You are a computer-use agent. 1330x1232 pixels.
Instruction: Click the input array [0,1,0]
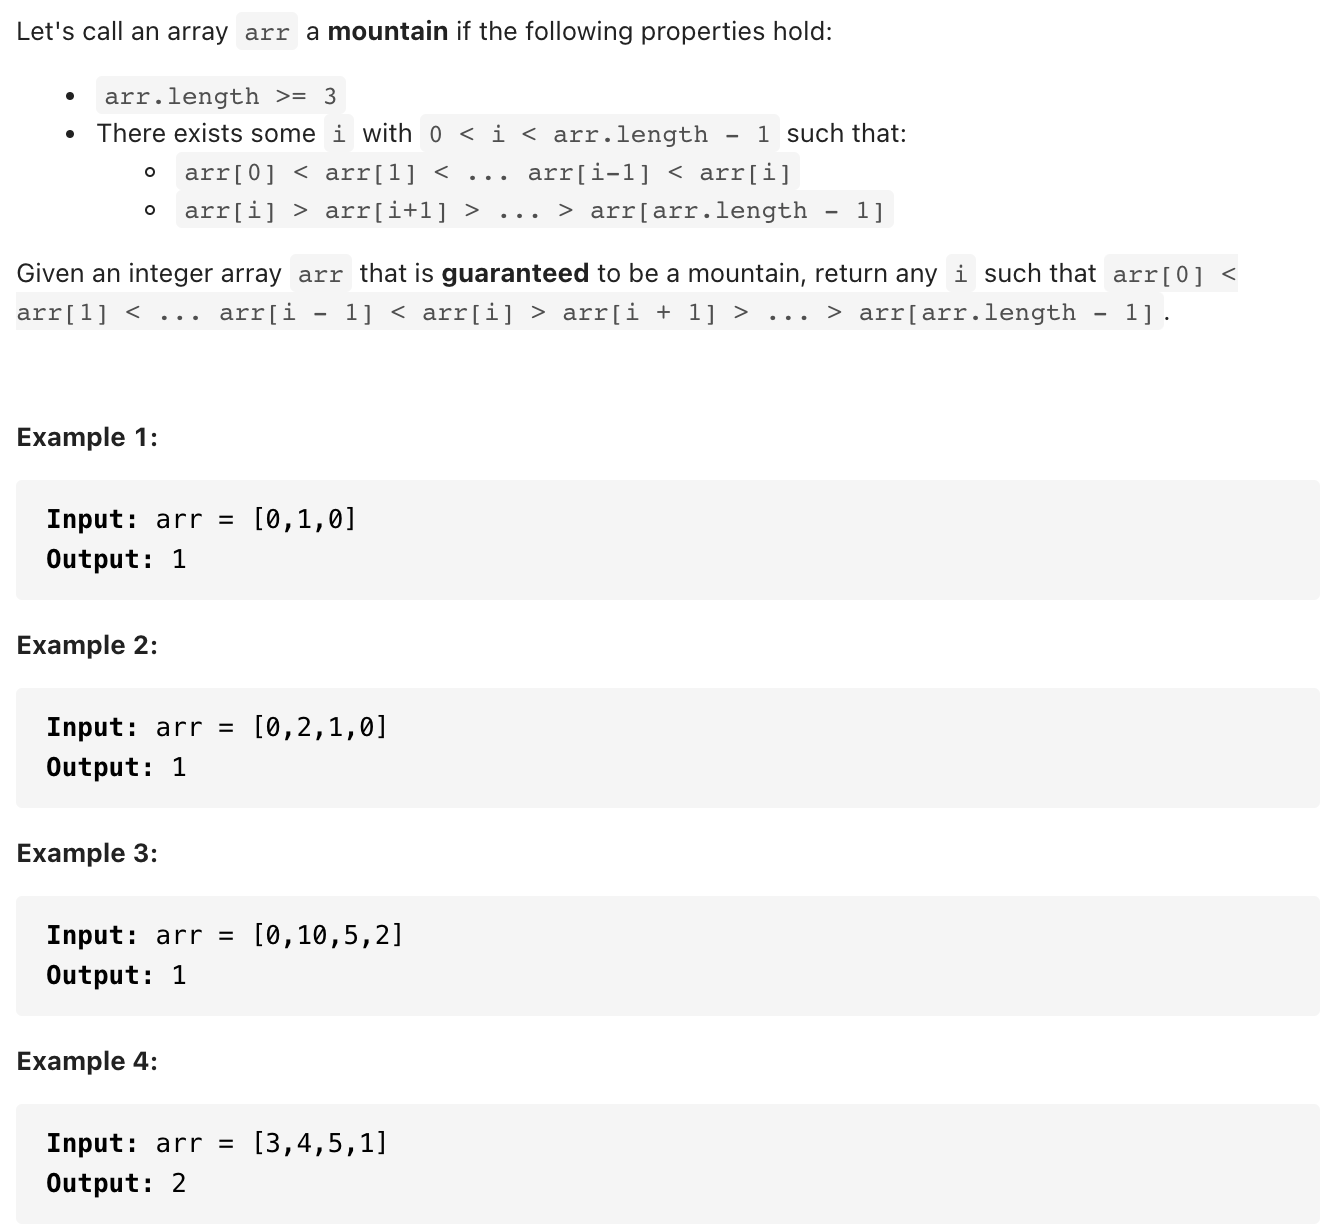[x=304, y=519]
